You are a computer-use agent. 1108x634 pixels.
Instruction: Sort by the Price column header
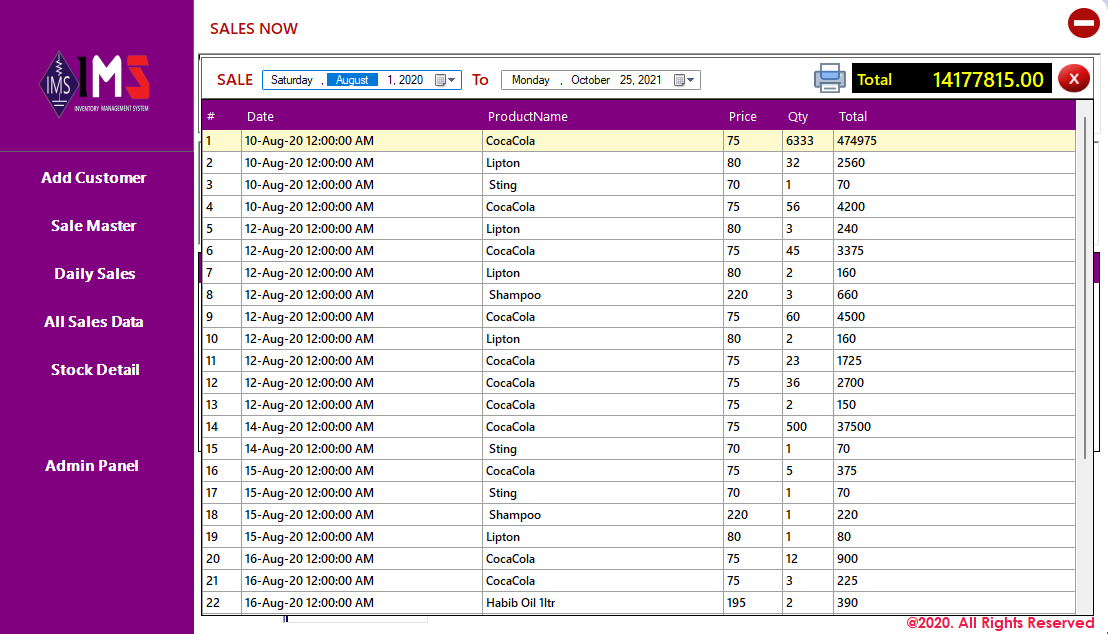(x=743, y=117)
